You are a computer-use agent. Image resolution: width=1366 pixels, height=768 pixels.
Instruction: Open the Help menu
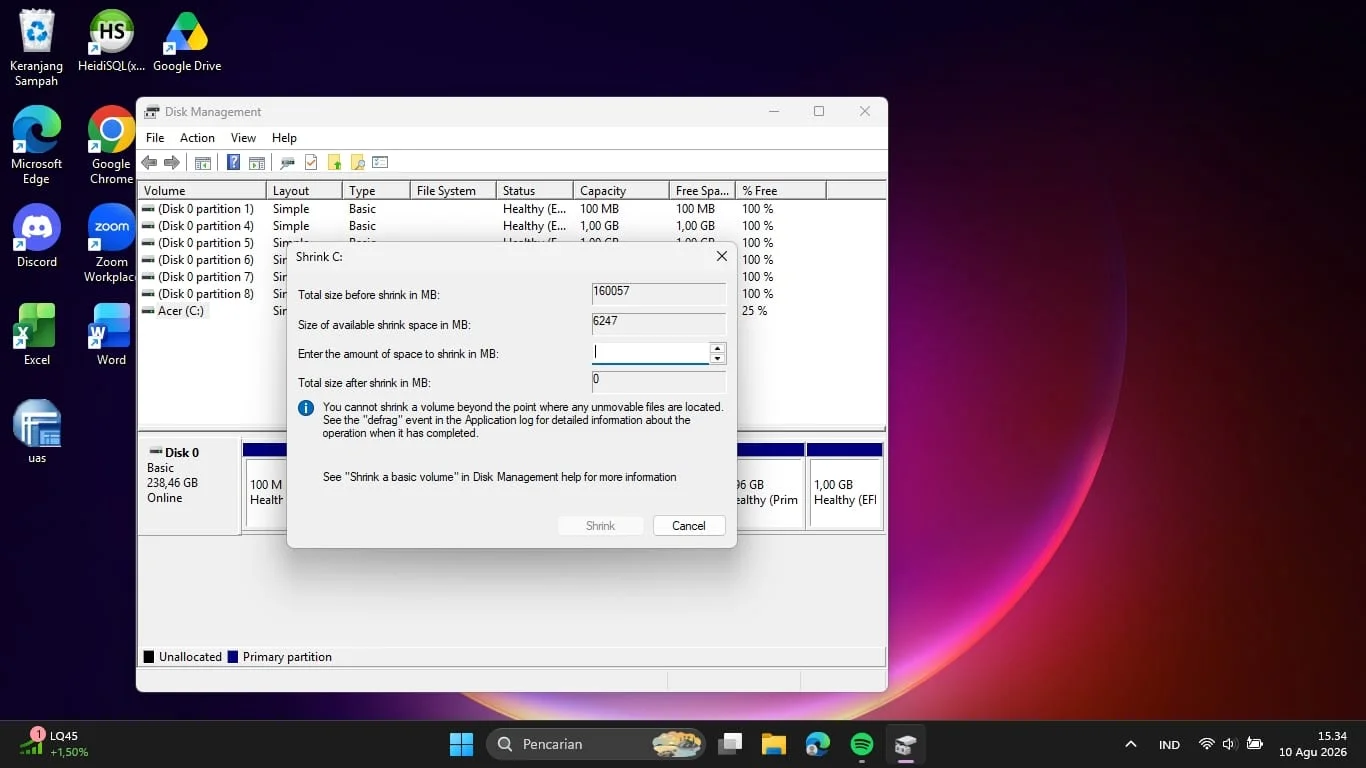point(284,138)
